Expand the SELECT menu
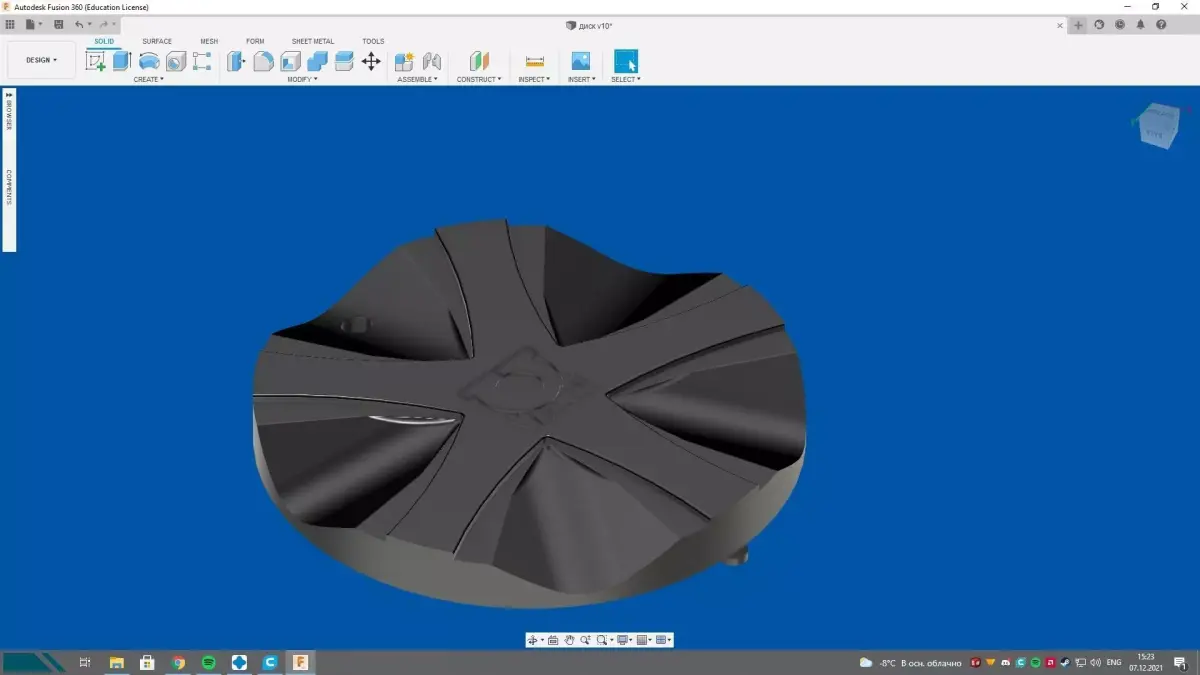Image resolution: width=1200 pixels, height=675 pixels. coord(626,79)
